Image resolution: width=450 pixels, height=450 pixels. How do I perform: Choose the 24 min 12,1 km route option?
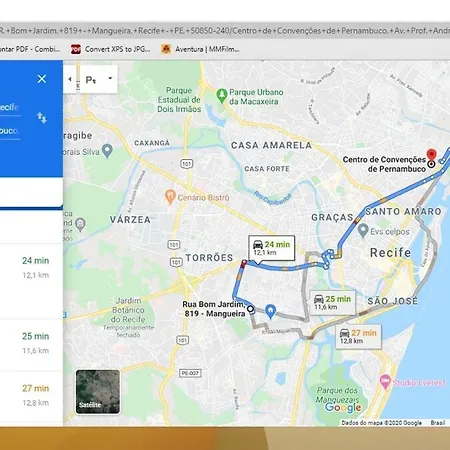tap(31, 267)
